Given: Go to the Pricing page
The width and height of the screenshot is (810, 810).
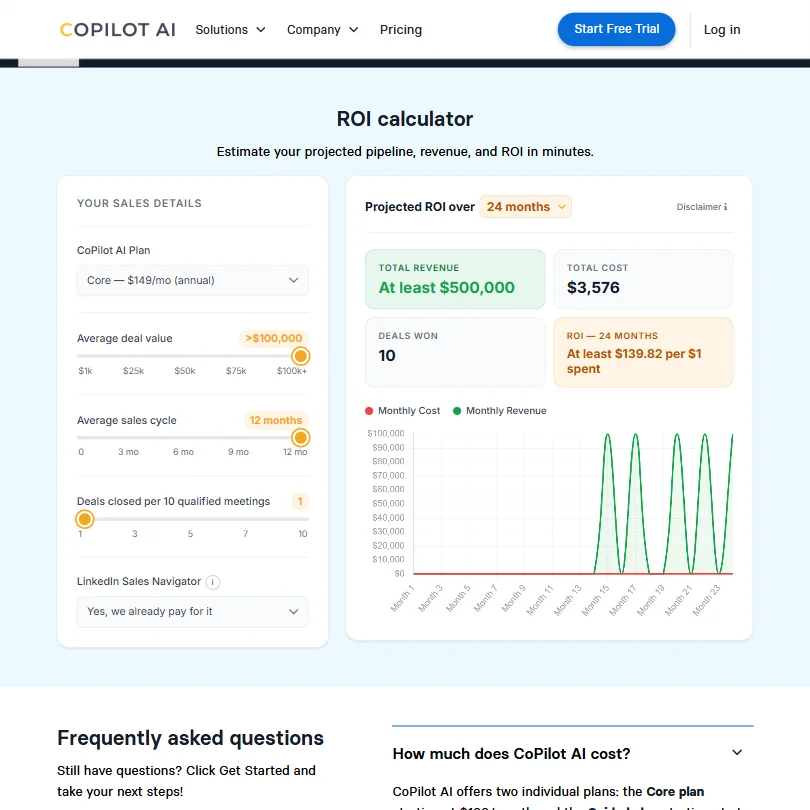Looking at the screenshot, I should pos(401,29).
